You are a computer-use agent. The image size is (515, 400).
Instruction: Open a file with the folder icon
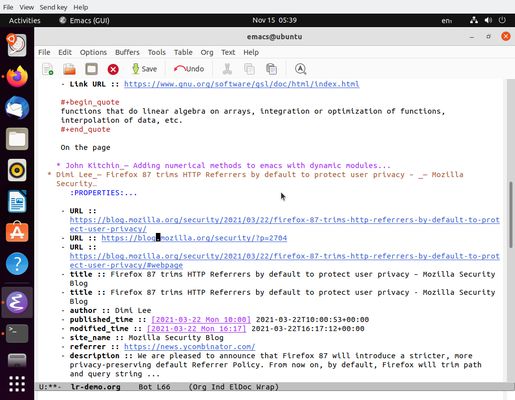pyautogui.click(x=69, y=69)
